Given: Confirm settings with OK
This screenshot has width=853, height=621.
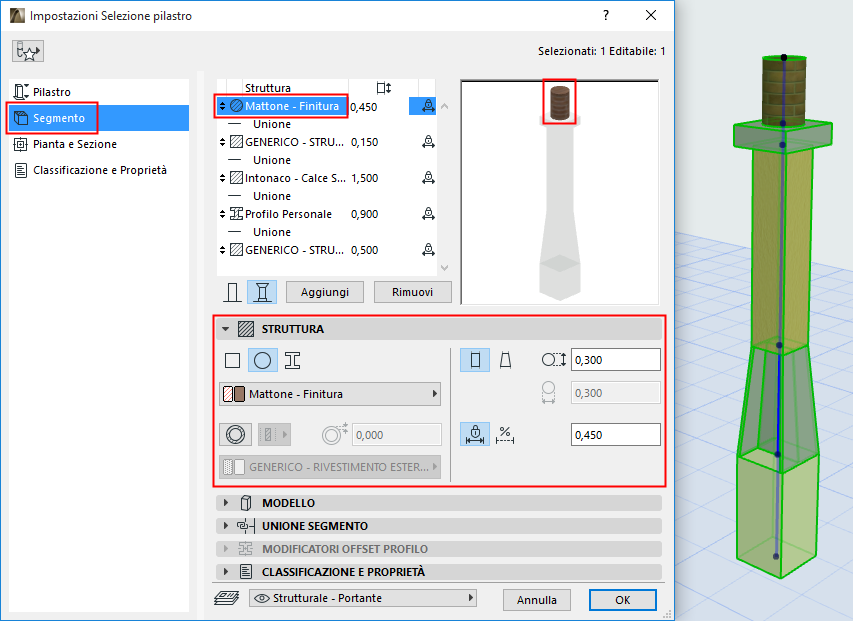Looking at the screenshot, I should (622, 600).
